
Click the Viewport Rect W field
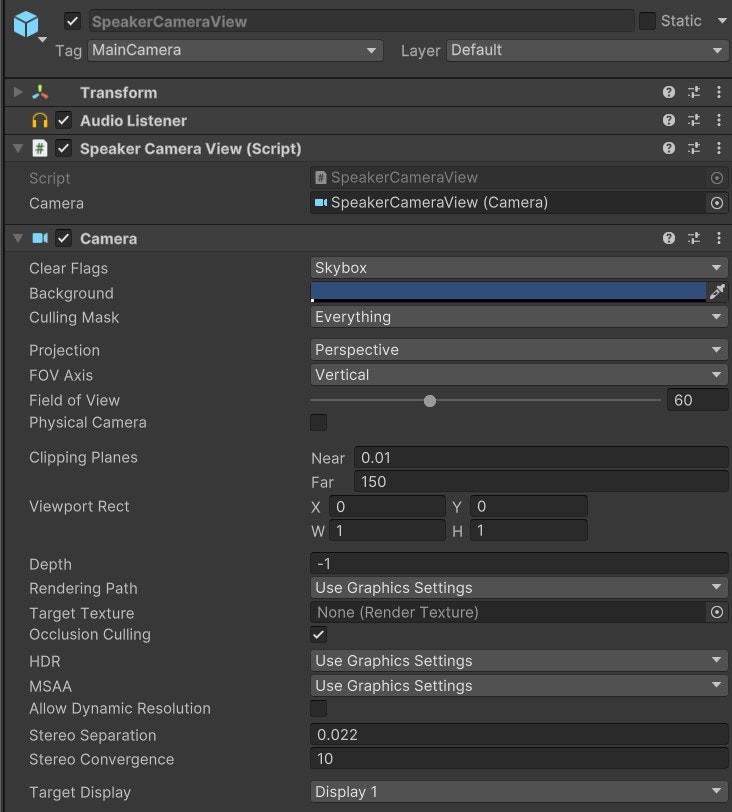(387, 531)
